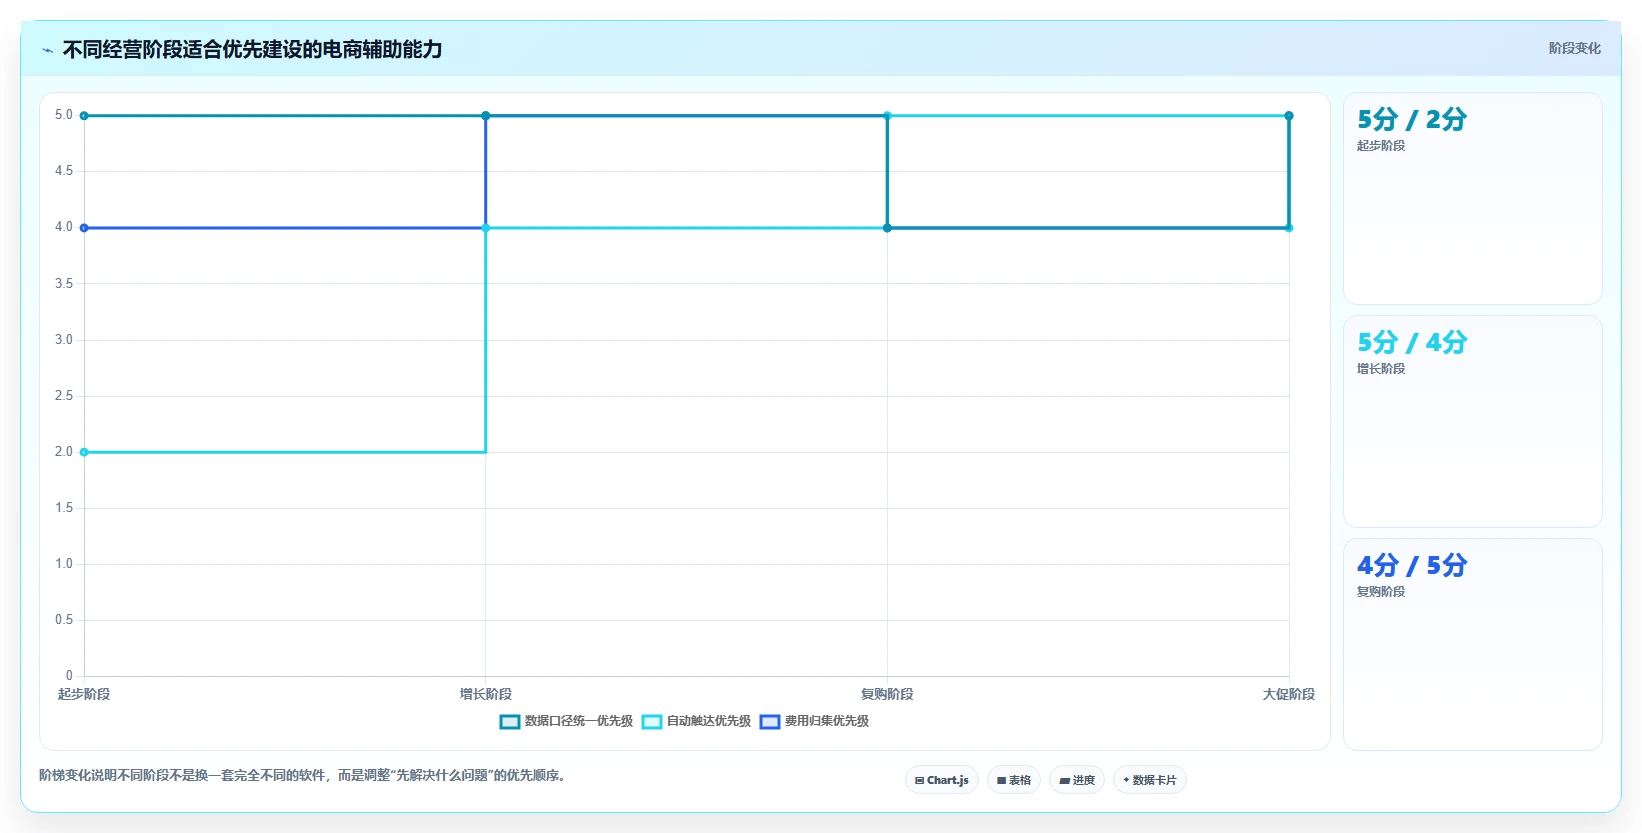The height and width of the screenshot is (833, 1642).
Task: Click the 5.0 y-axis label
Action: (64, 115)
